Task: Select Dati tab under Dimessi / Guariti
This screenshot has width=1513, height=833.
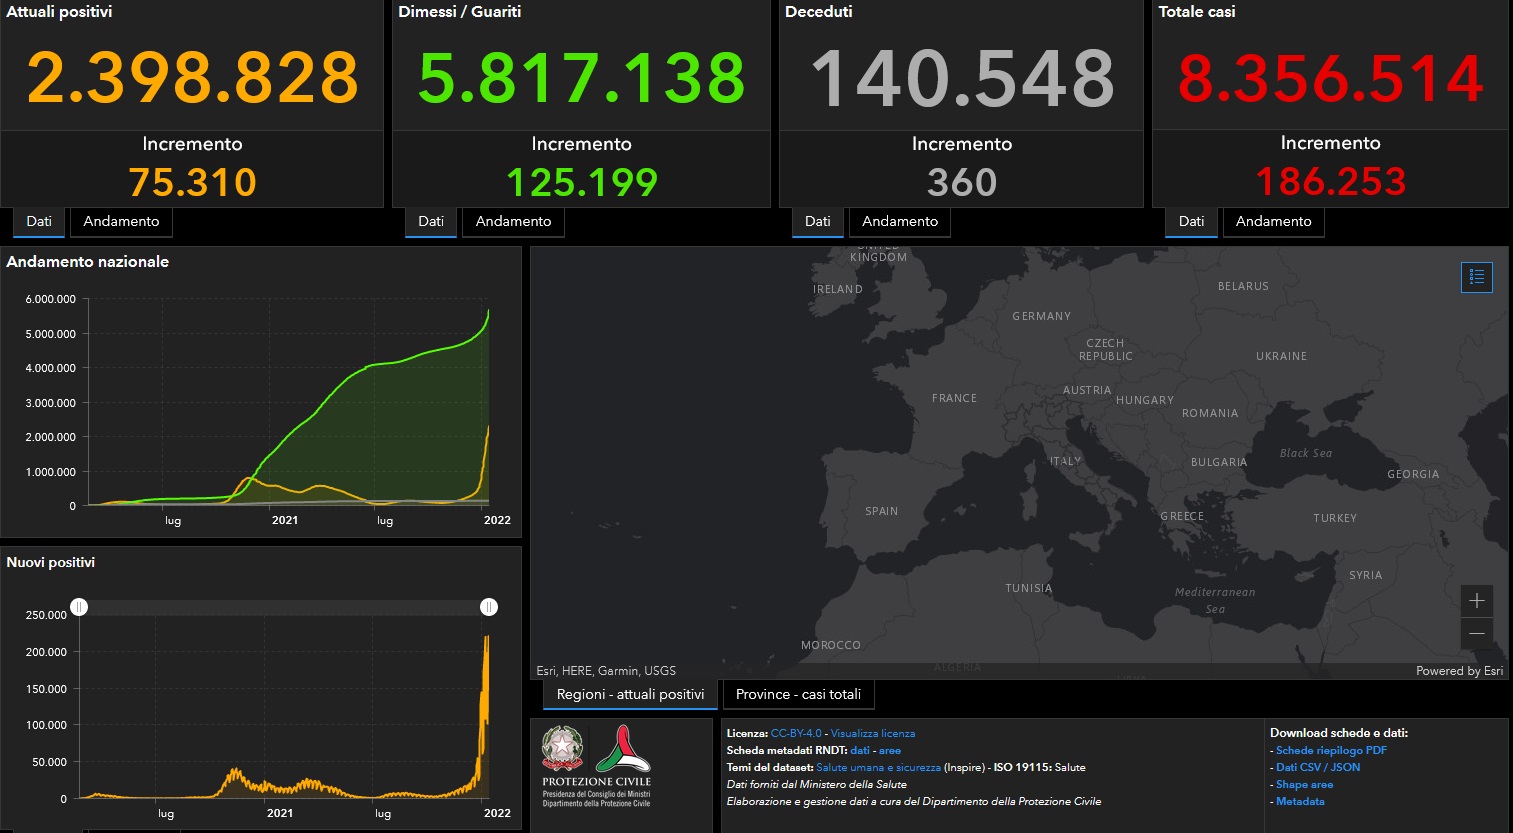Action: coord(431,221)
